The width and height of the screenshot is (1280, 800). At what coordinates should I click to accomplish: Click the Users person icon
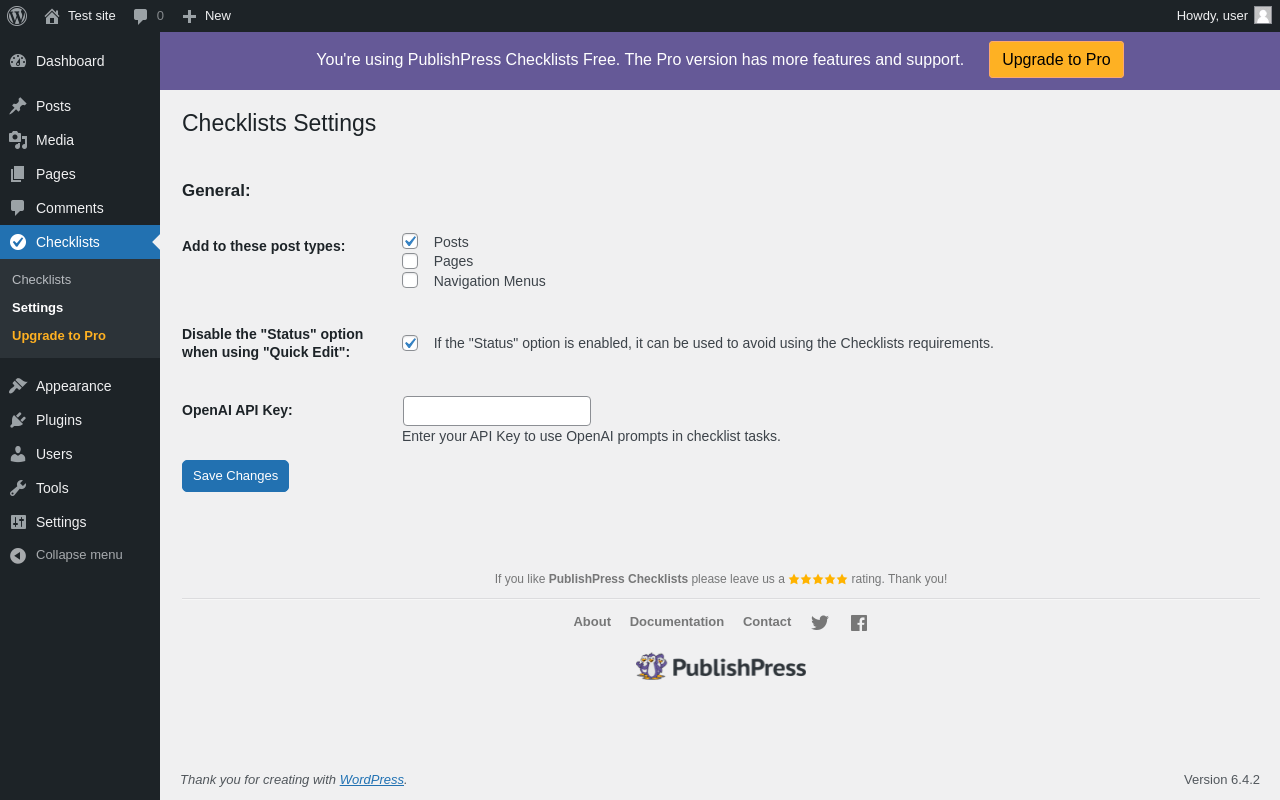[x=18, y=454]
